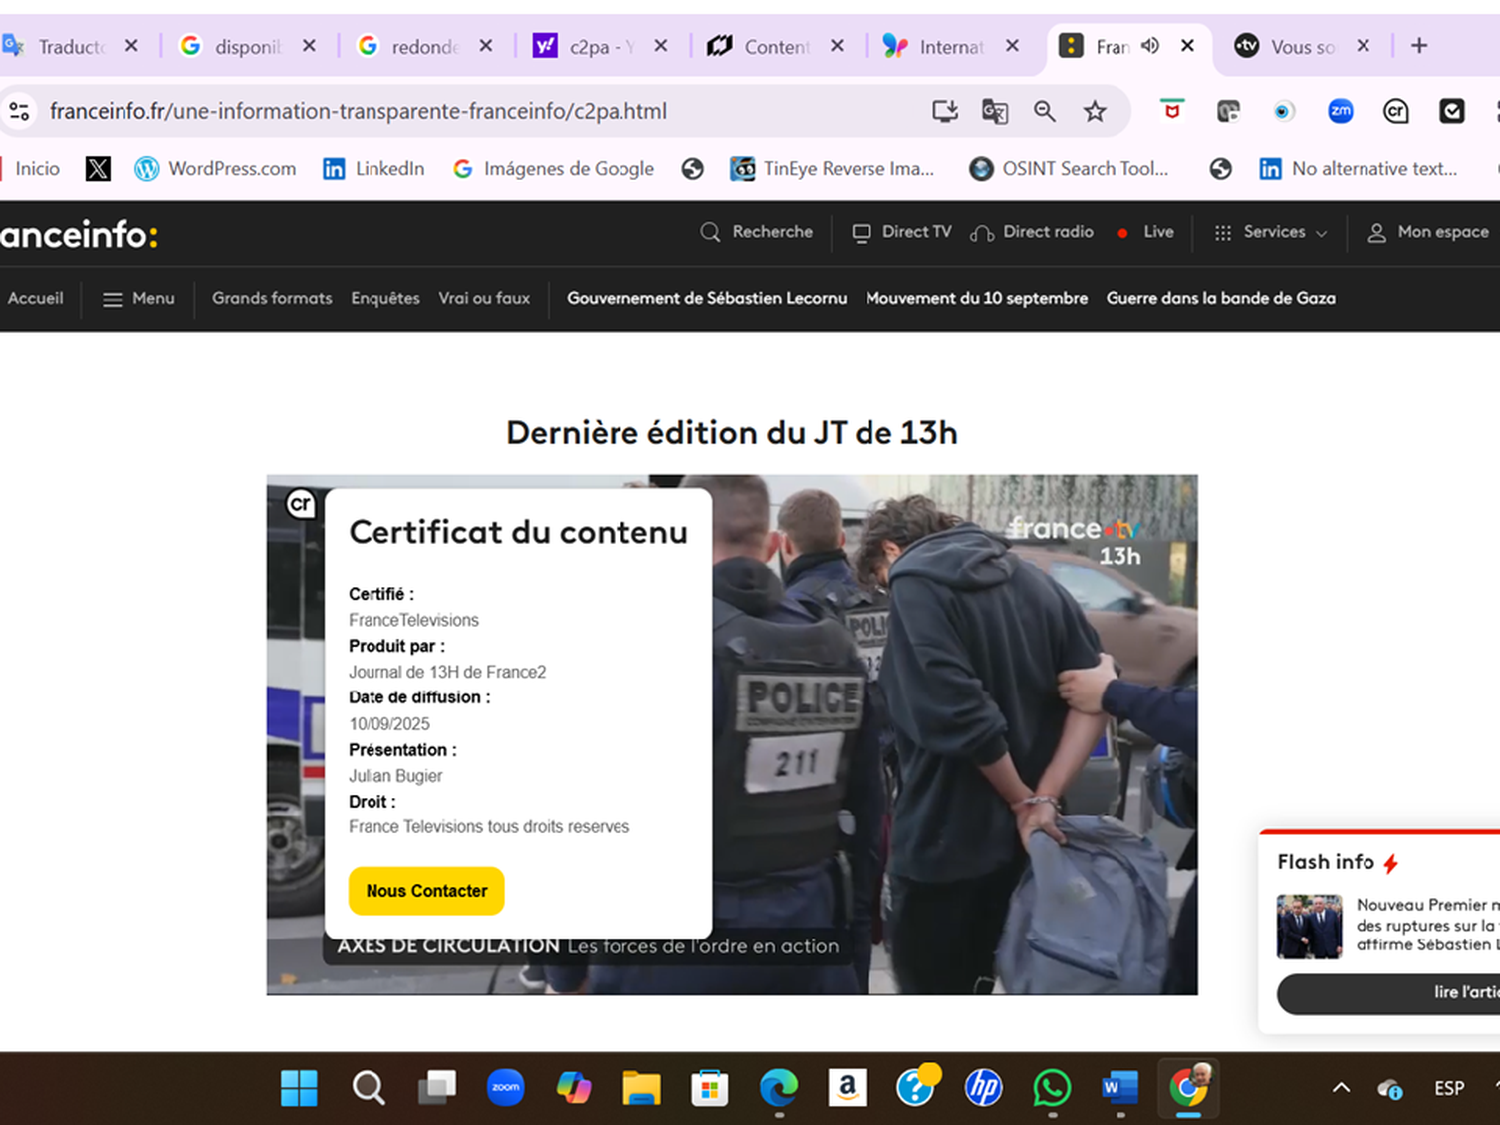1500x1125 pixels.
Task: Open Copilot from the taskbar
Action: [x=574, y=1087]
